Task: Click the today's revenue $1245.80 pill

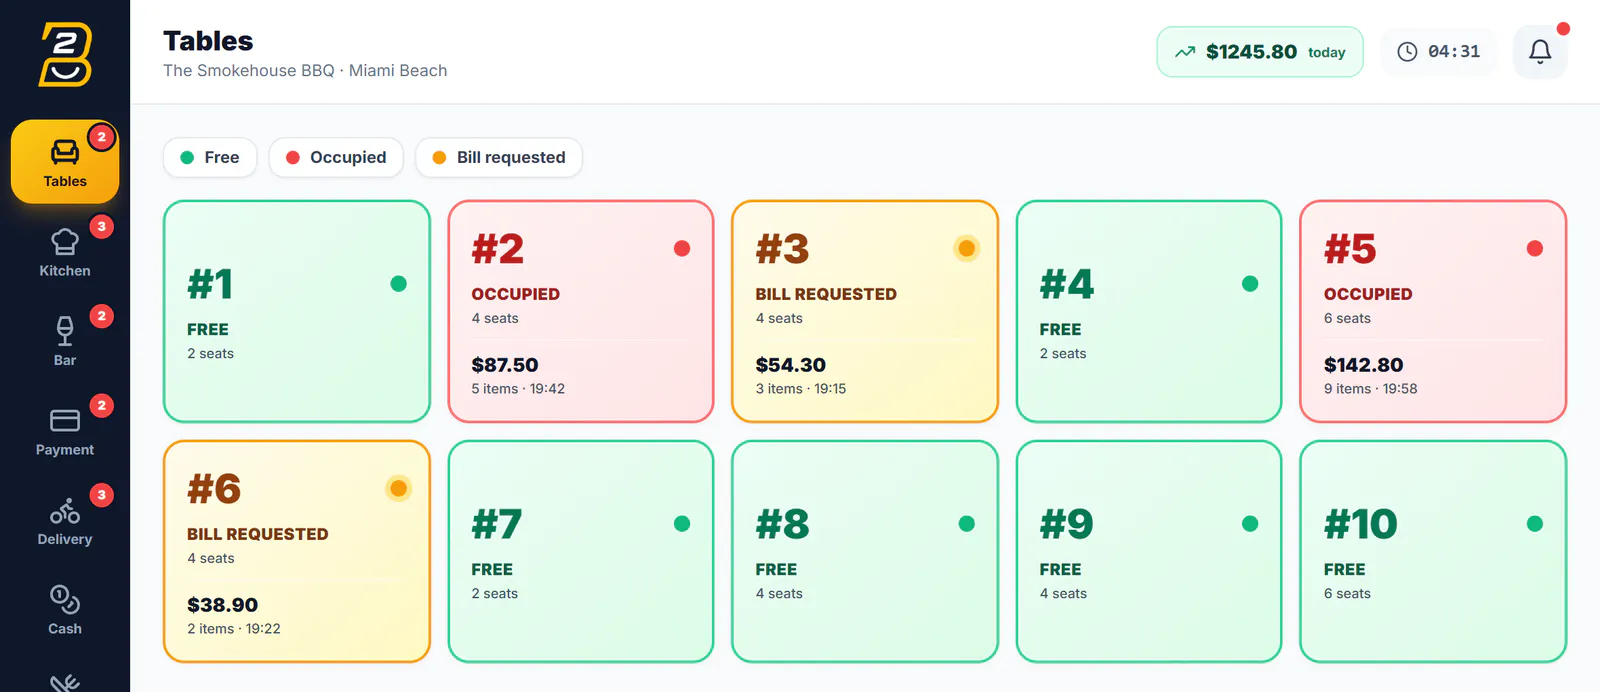Action: 1260,52
